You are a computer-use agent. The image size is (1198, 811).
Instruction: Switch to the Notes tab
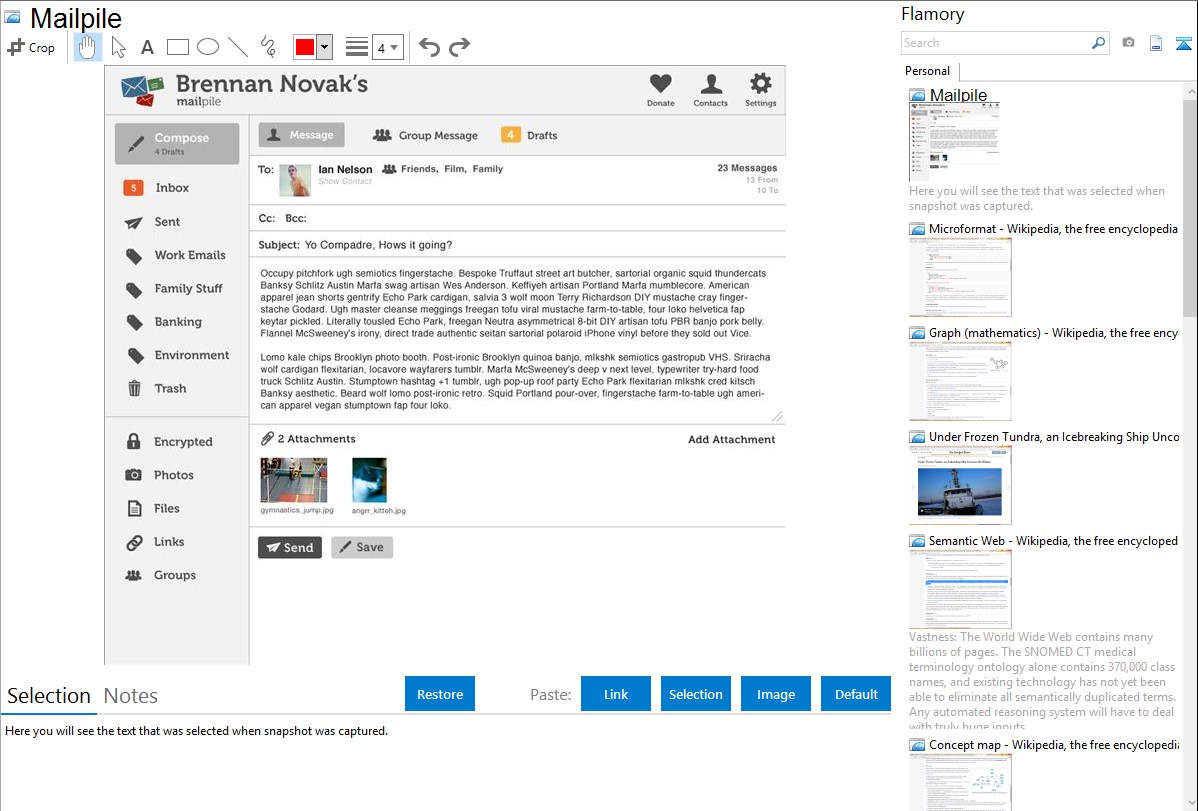(131, 696)
